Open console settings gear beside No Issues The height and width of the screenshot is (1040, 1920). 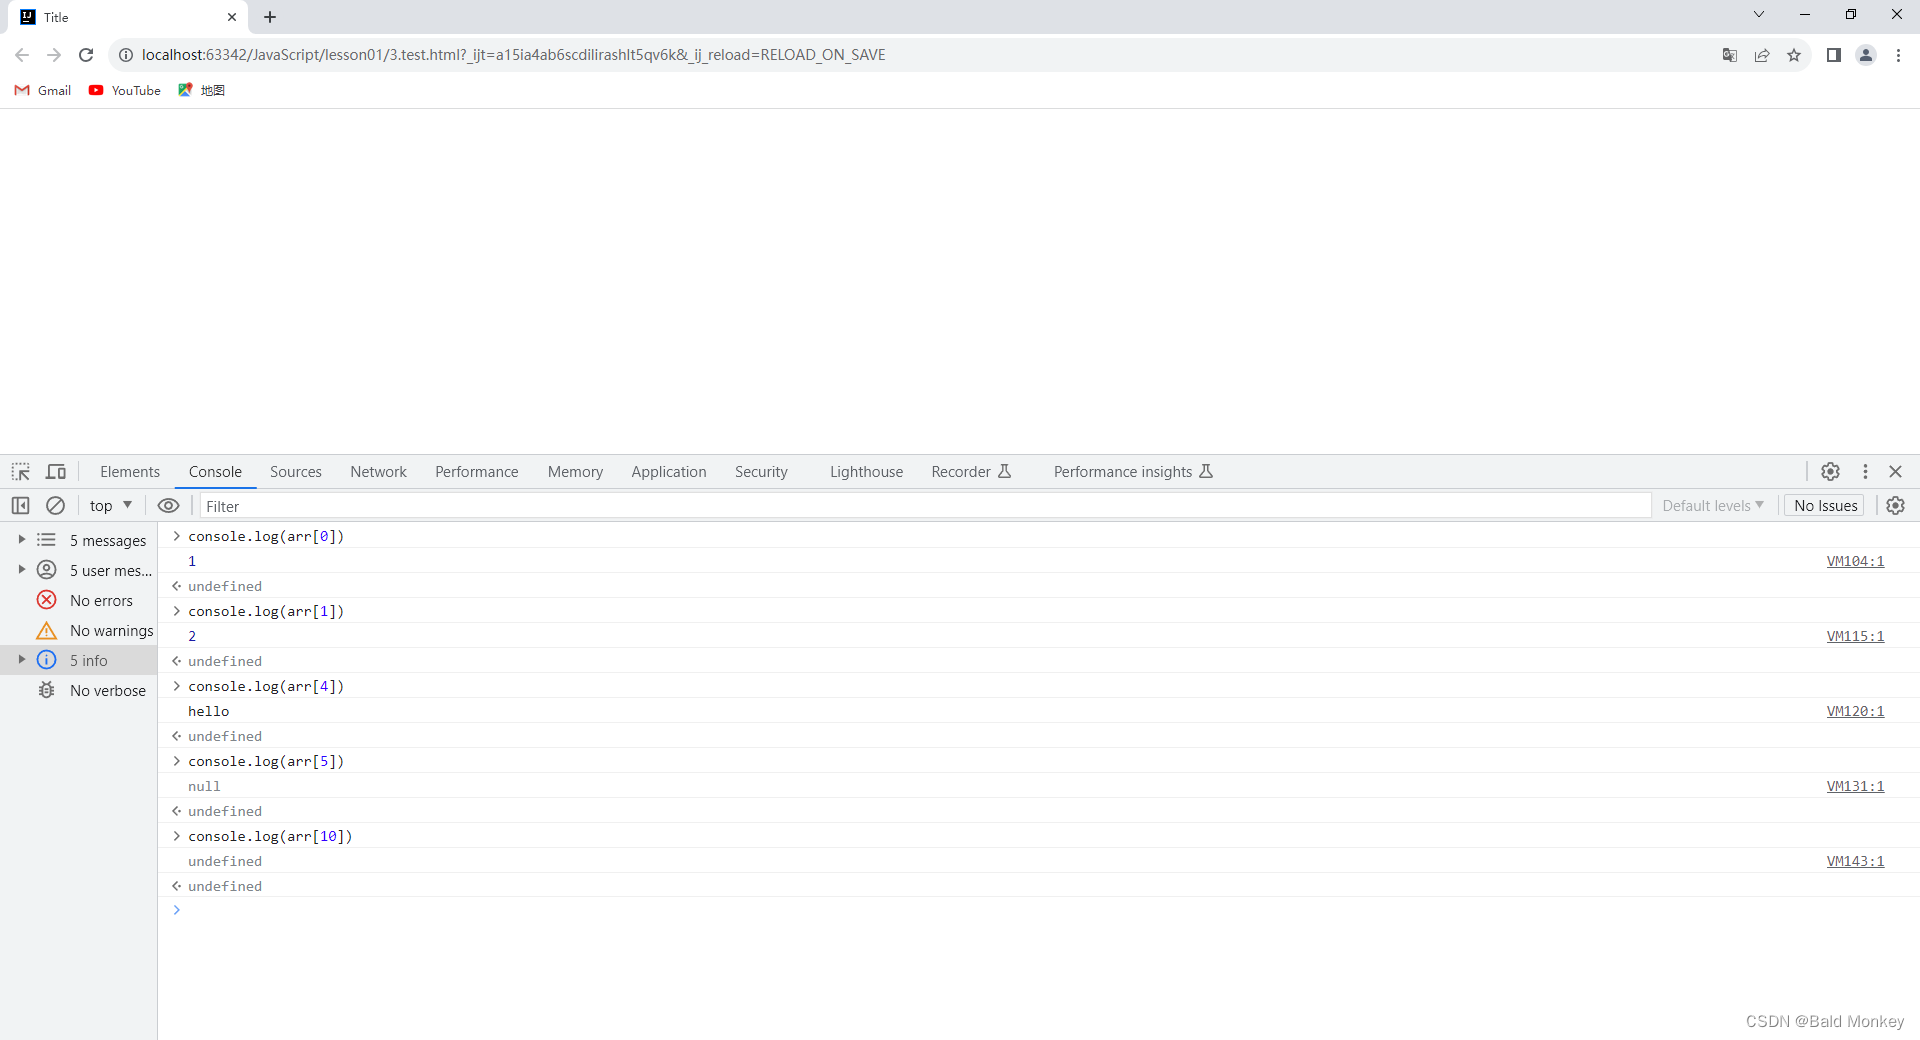1895,506
